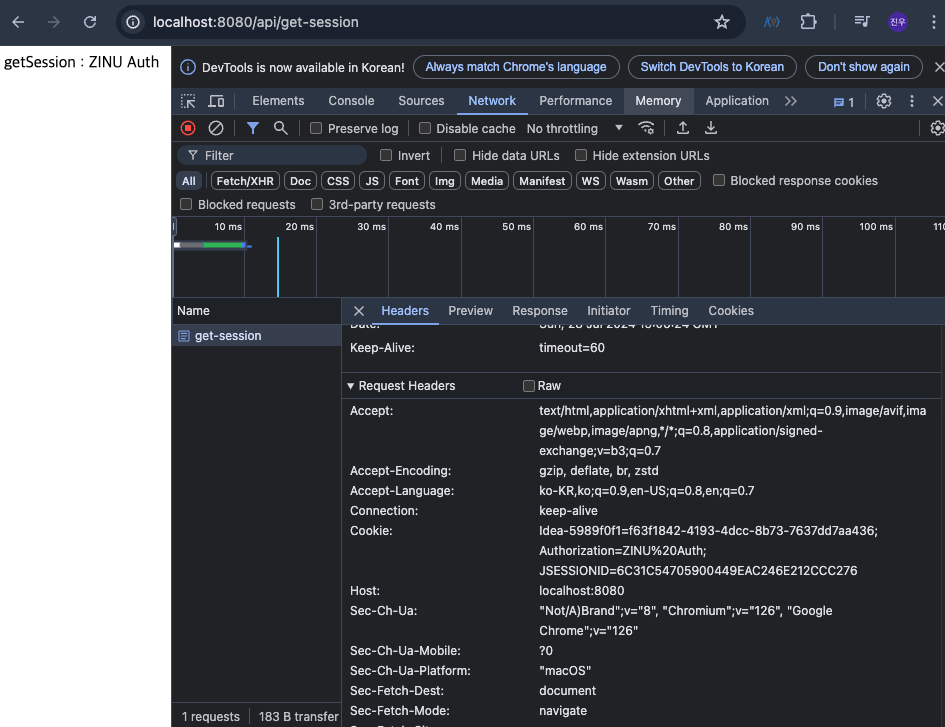Dismiss the DevTools language infobar
Image resolution: width=945 pixels, height=727 pixels.
[938, 67]
